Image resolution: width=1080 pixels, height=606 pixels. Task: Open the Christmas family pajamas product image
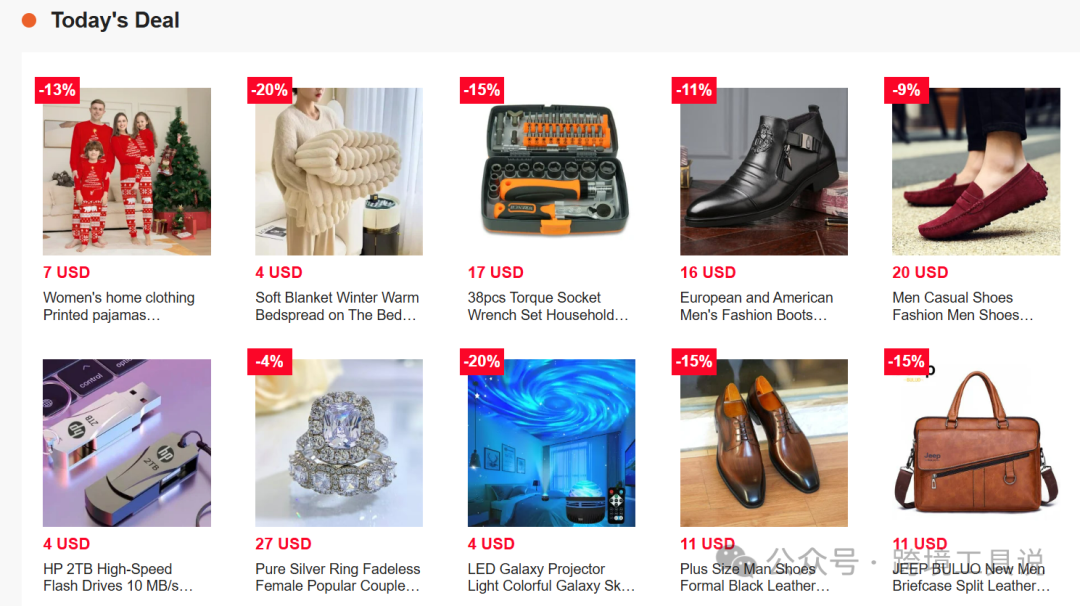127,171
